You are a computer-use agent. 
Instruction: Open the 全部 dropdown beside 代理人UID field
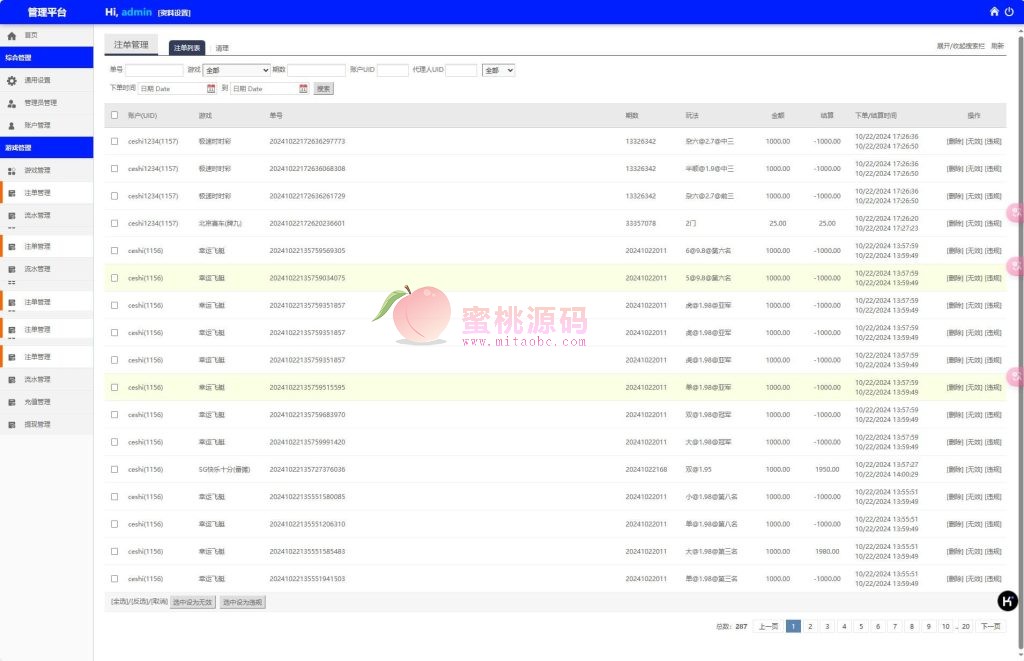click(x=498, y=70)
